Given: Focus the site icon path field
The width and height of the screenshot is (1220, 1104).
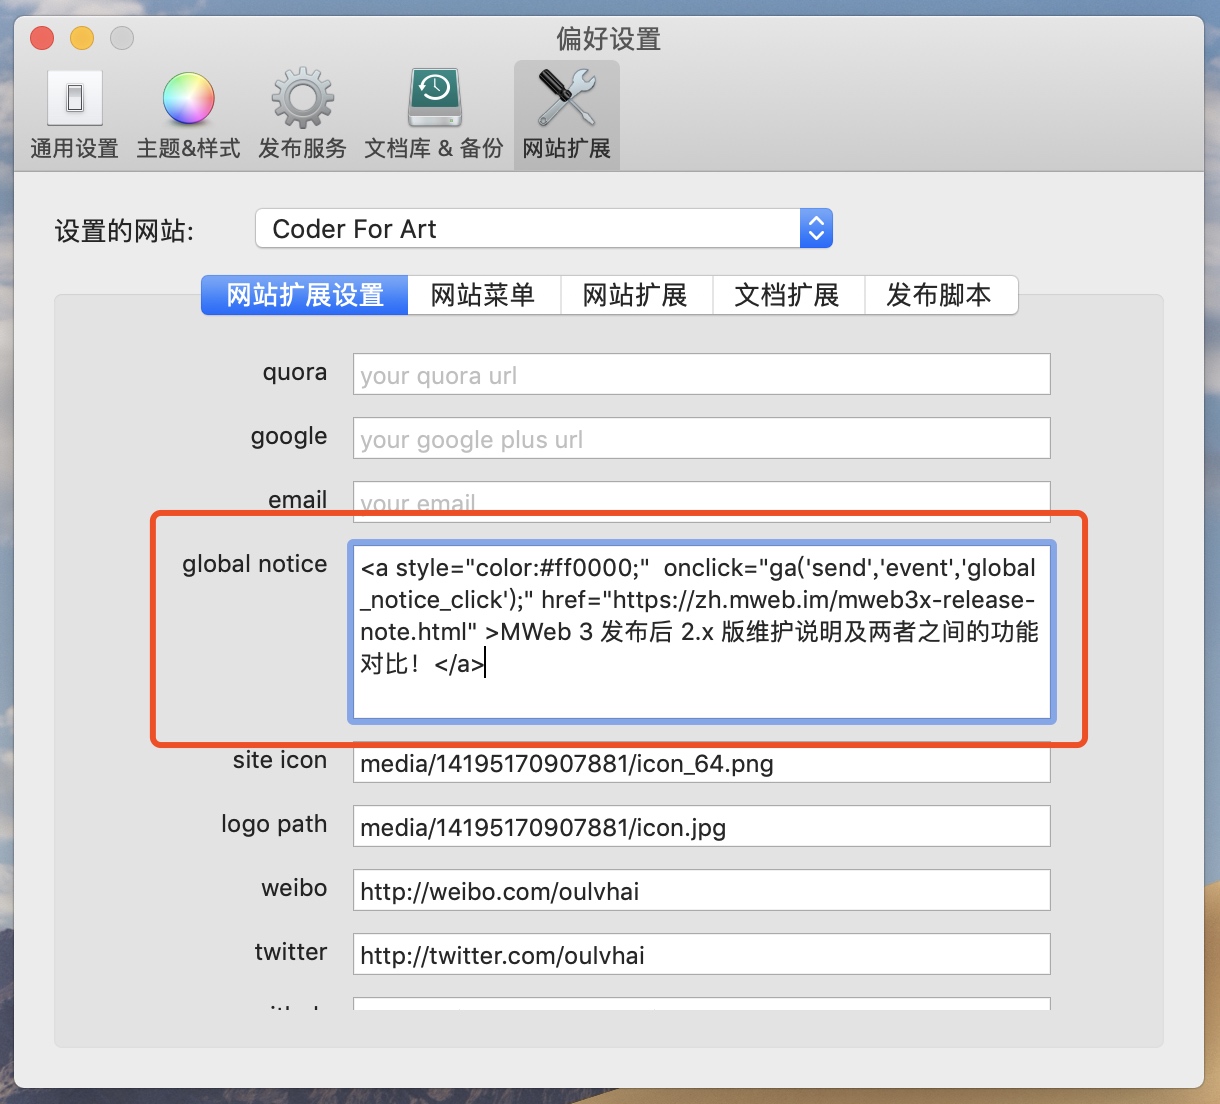Looking at the screenshot, I should (x=700, y=765).
